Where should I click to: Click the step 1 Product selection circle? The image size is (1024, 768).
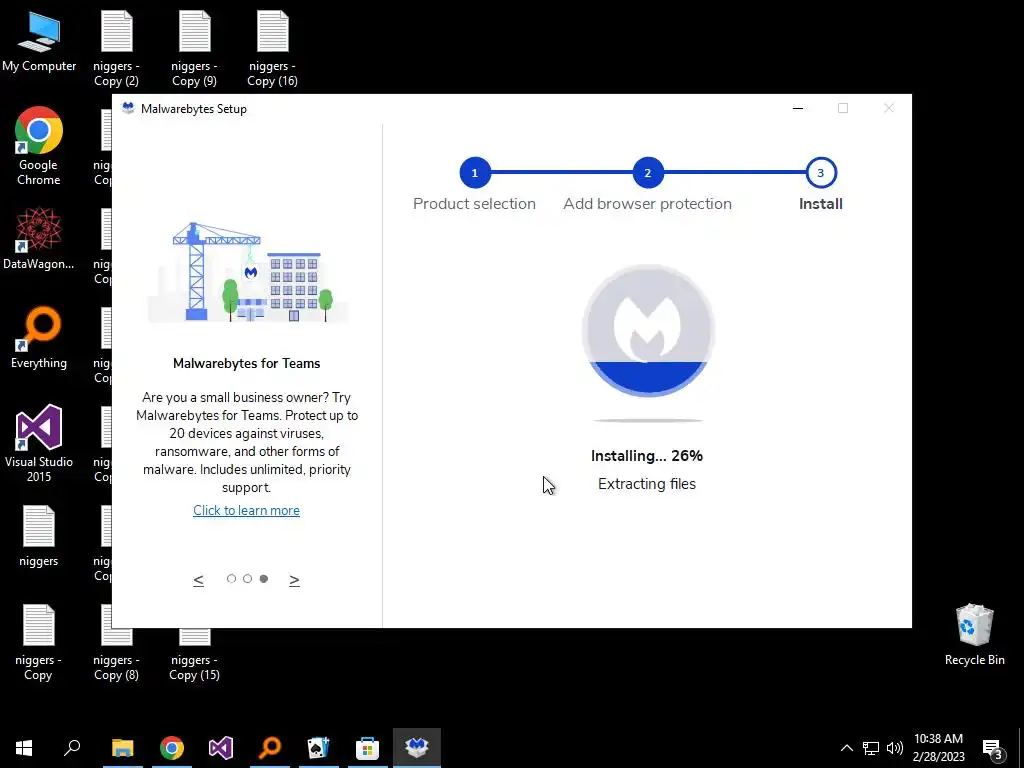click(x=475, y=173)
